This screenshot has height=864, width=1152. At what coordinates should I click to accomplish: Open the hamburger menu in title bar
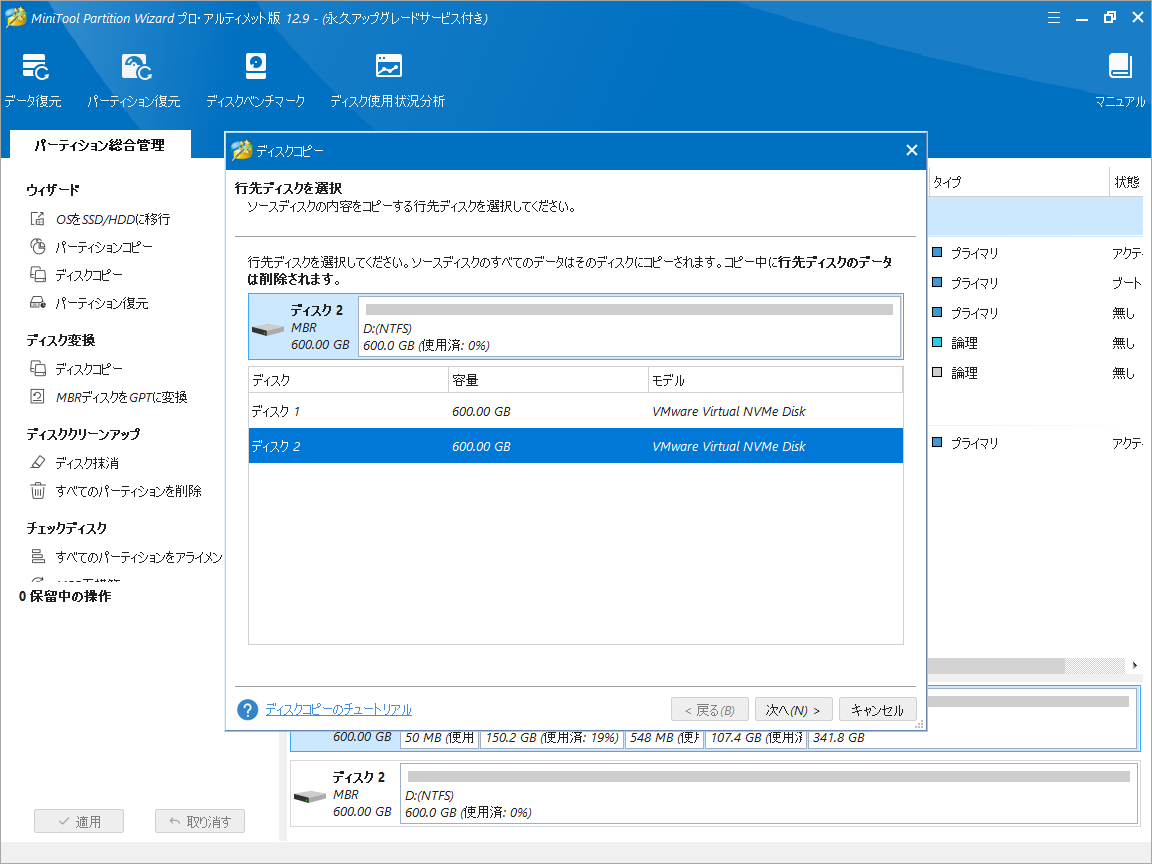coord(1054,18)
